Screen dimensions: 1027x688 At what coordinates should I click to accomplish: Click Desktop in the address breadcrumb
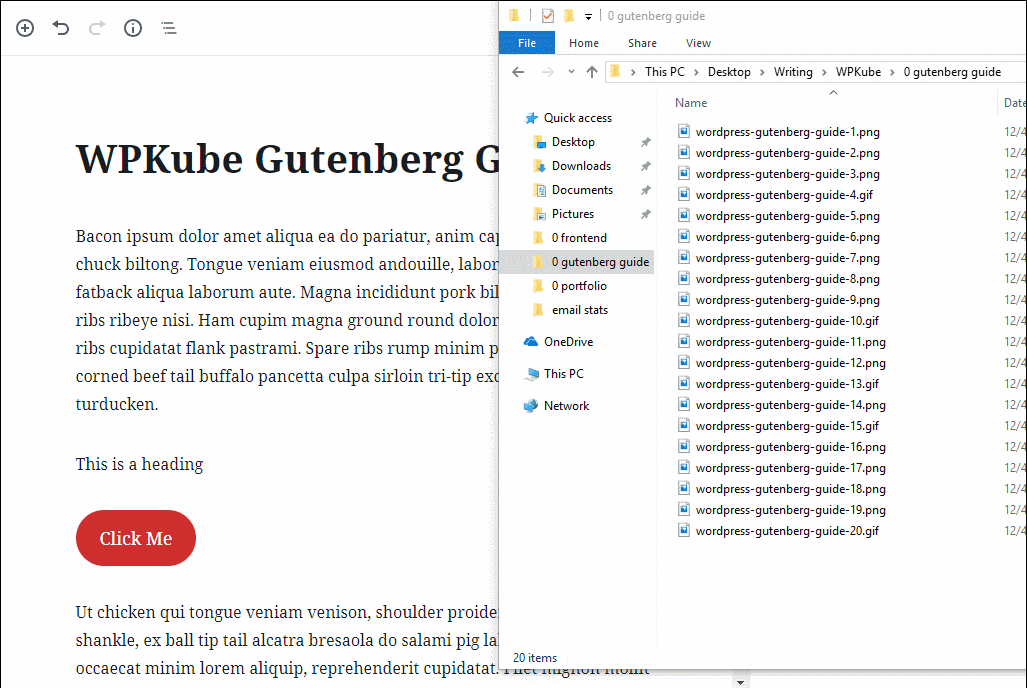pyautogui.click(x=729, y=72)
